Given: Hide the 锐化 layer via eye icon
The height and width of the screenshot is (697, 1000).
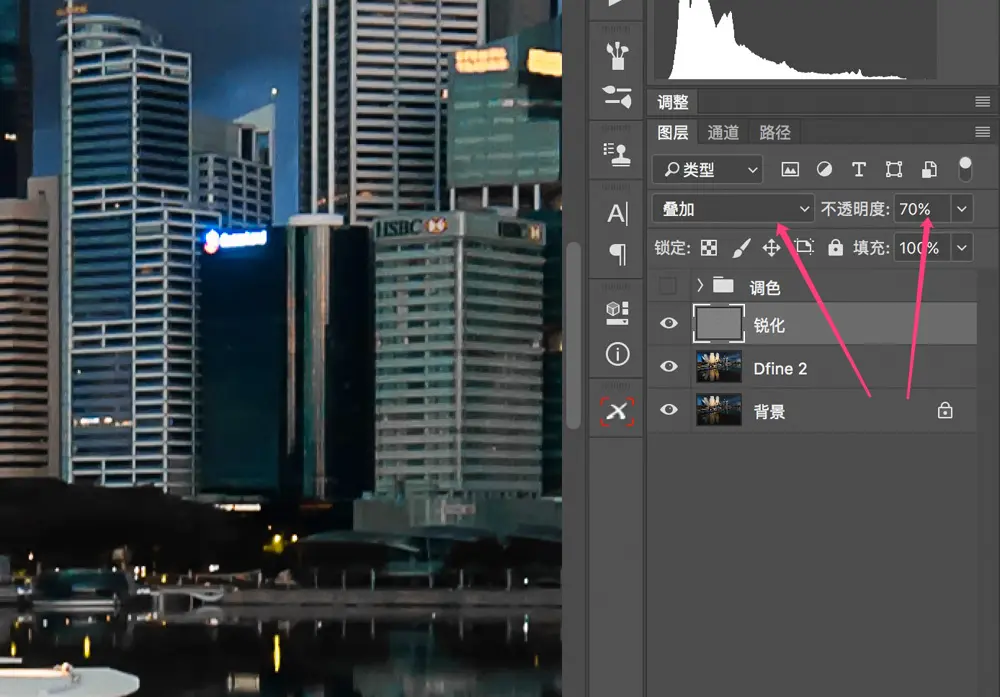Looking at the screenshot, I should tap(668, 323).
